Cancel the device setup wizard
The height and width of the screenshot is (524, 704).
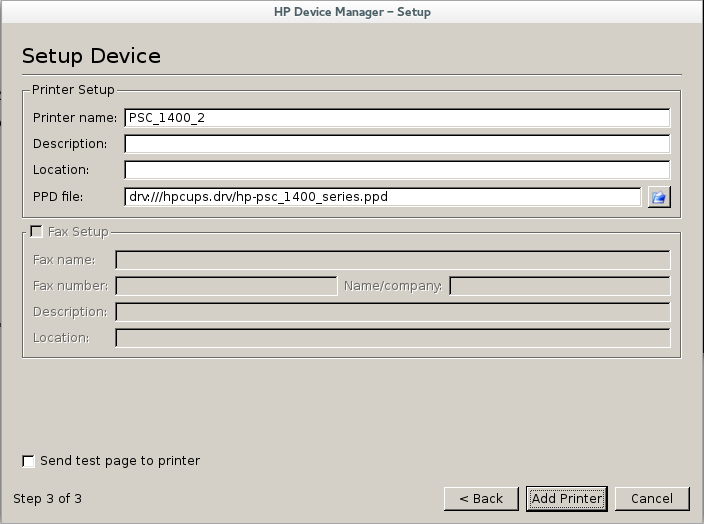pyautogui.click(x=652, y=499)
